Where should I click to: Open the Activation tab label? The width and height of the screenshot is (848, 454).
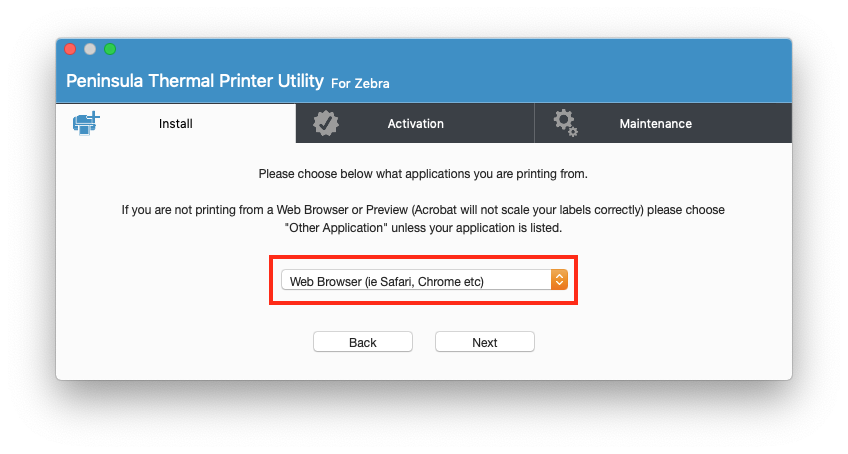[x=415, y=124]
